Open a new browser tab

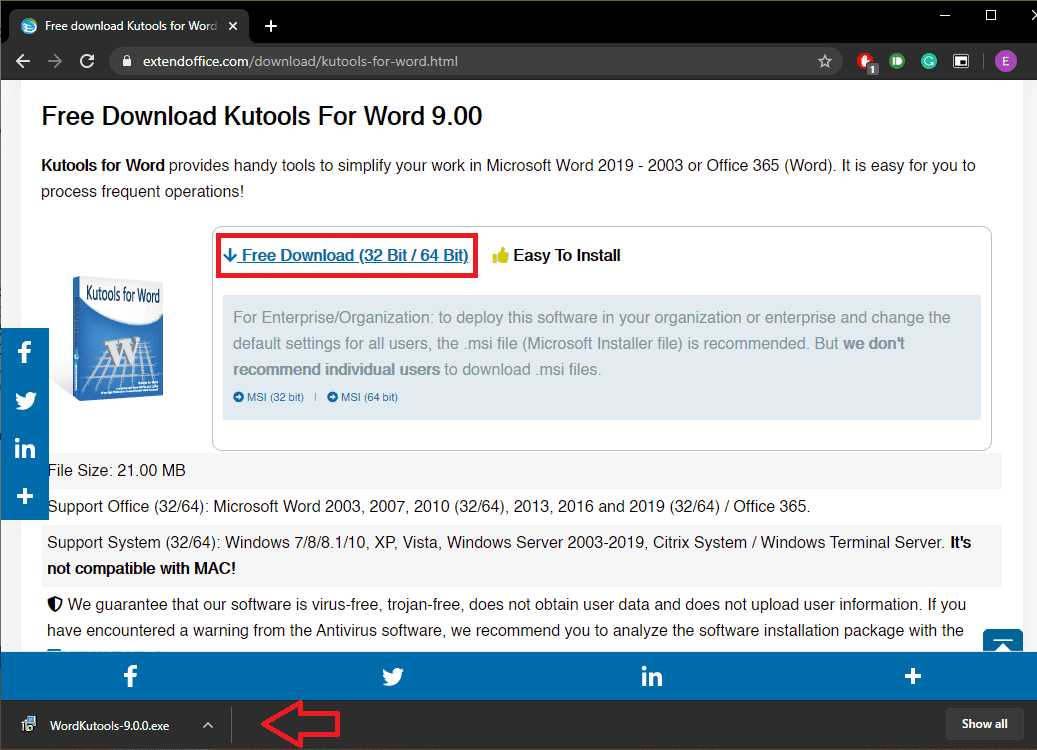point(270,26)
